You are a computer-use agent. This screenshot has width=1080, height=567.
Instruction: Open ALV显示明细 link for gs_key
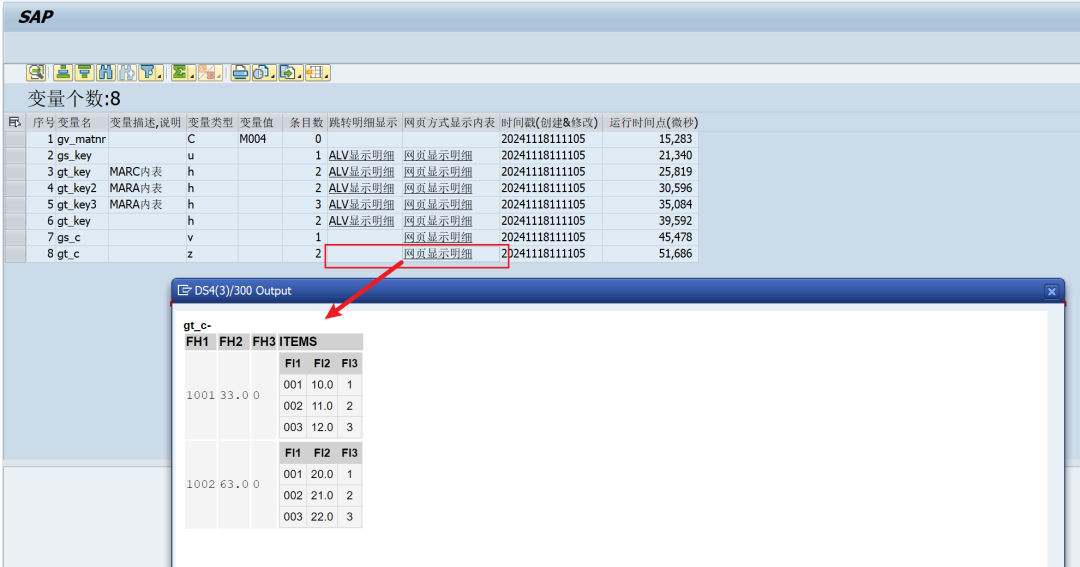361,156
